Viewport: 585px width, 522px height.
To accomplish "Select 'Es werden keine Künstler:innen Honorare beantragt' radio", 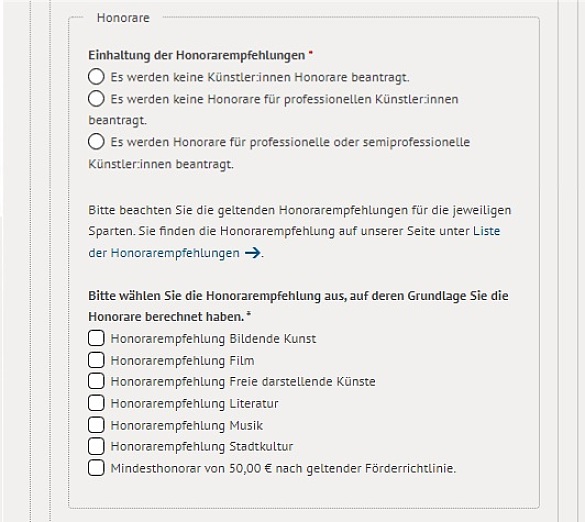I will [96, 76].
